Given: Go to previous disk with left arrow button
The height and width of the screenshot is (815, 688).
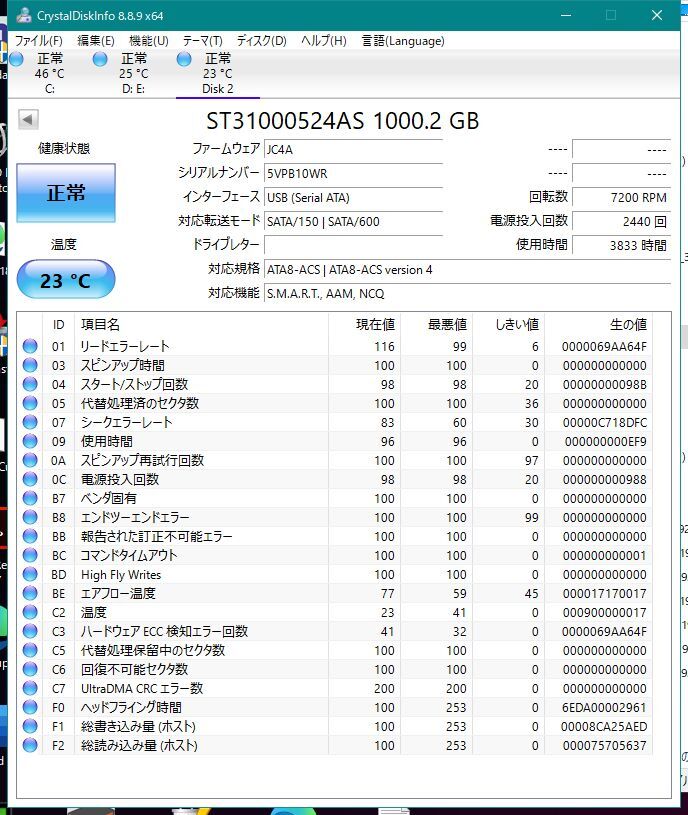Looking at the screenshot, I should click(x=28, y=120).
